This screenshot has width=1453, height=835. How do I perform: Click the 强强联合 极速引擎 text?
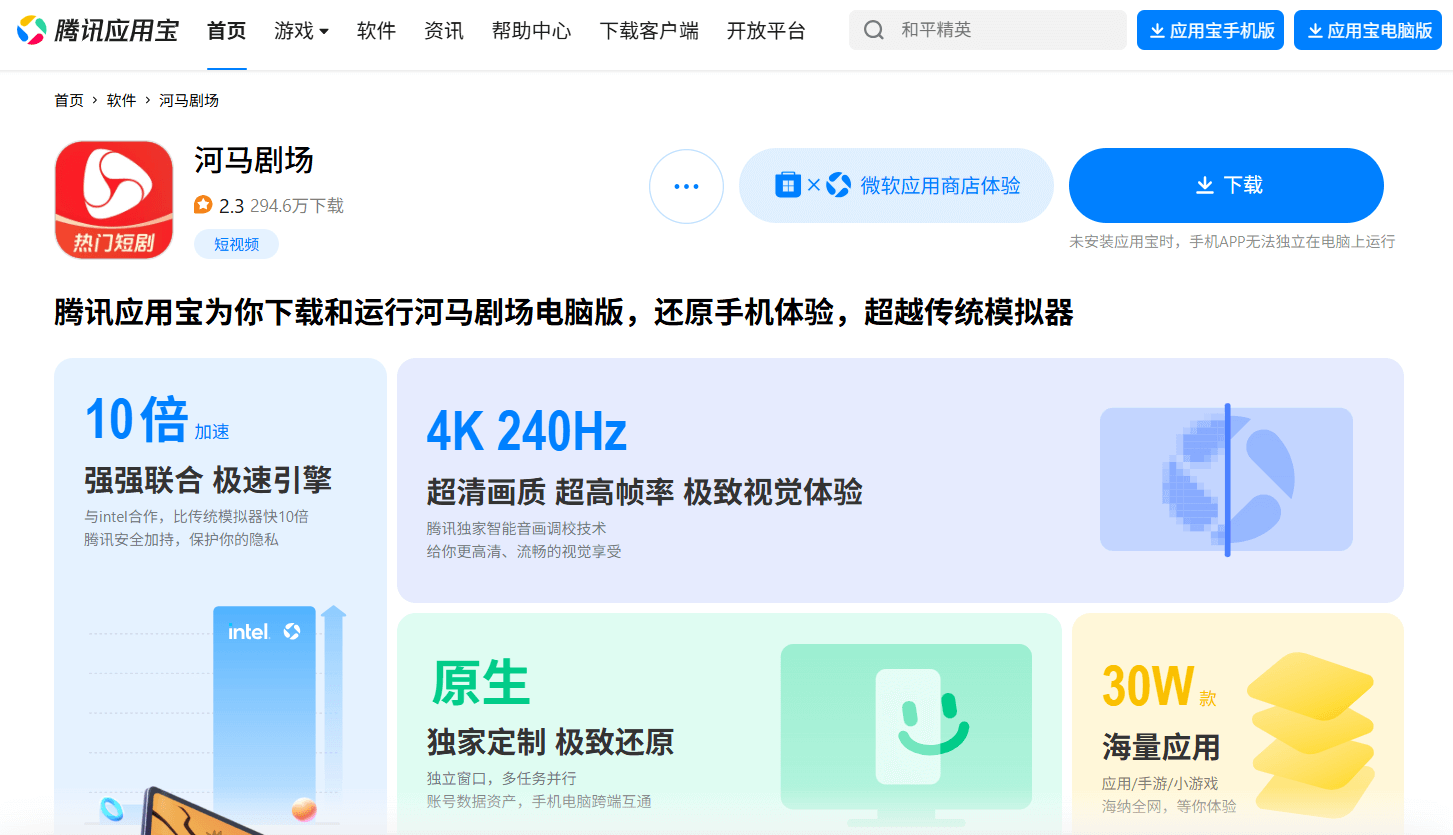(208, 480)
